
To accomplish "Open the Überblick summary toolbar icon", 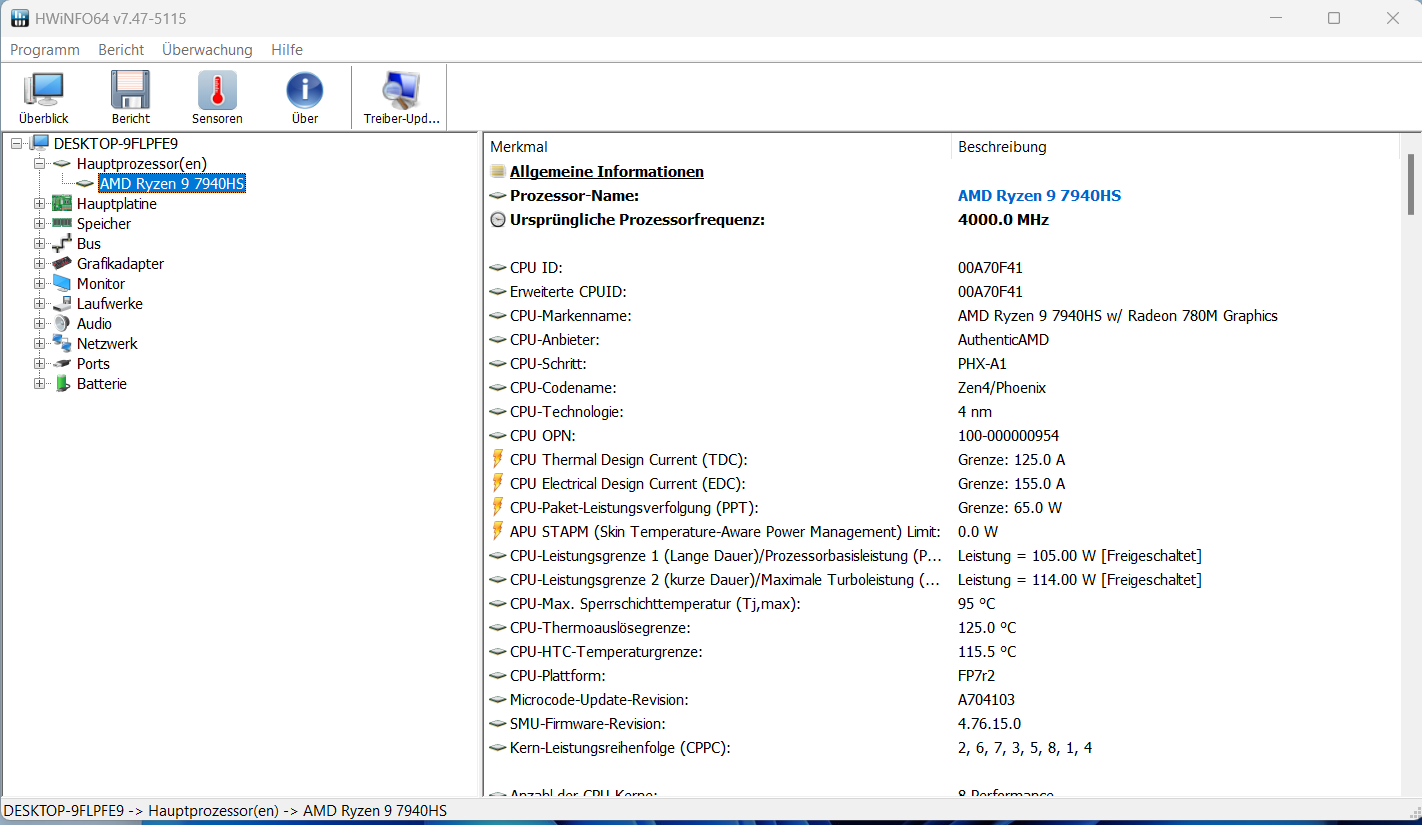I will [43, 90].
